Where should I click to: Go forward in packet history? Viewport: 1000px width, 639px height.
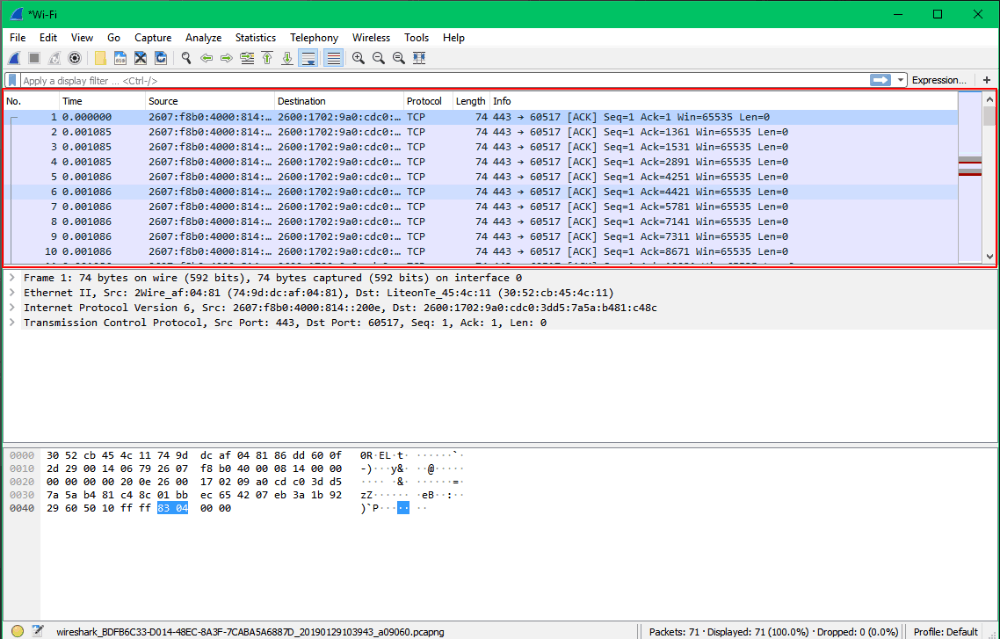(226, 58)
